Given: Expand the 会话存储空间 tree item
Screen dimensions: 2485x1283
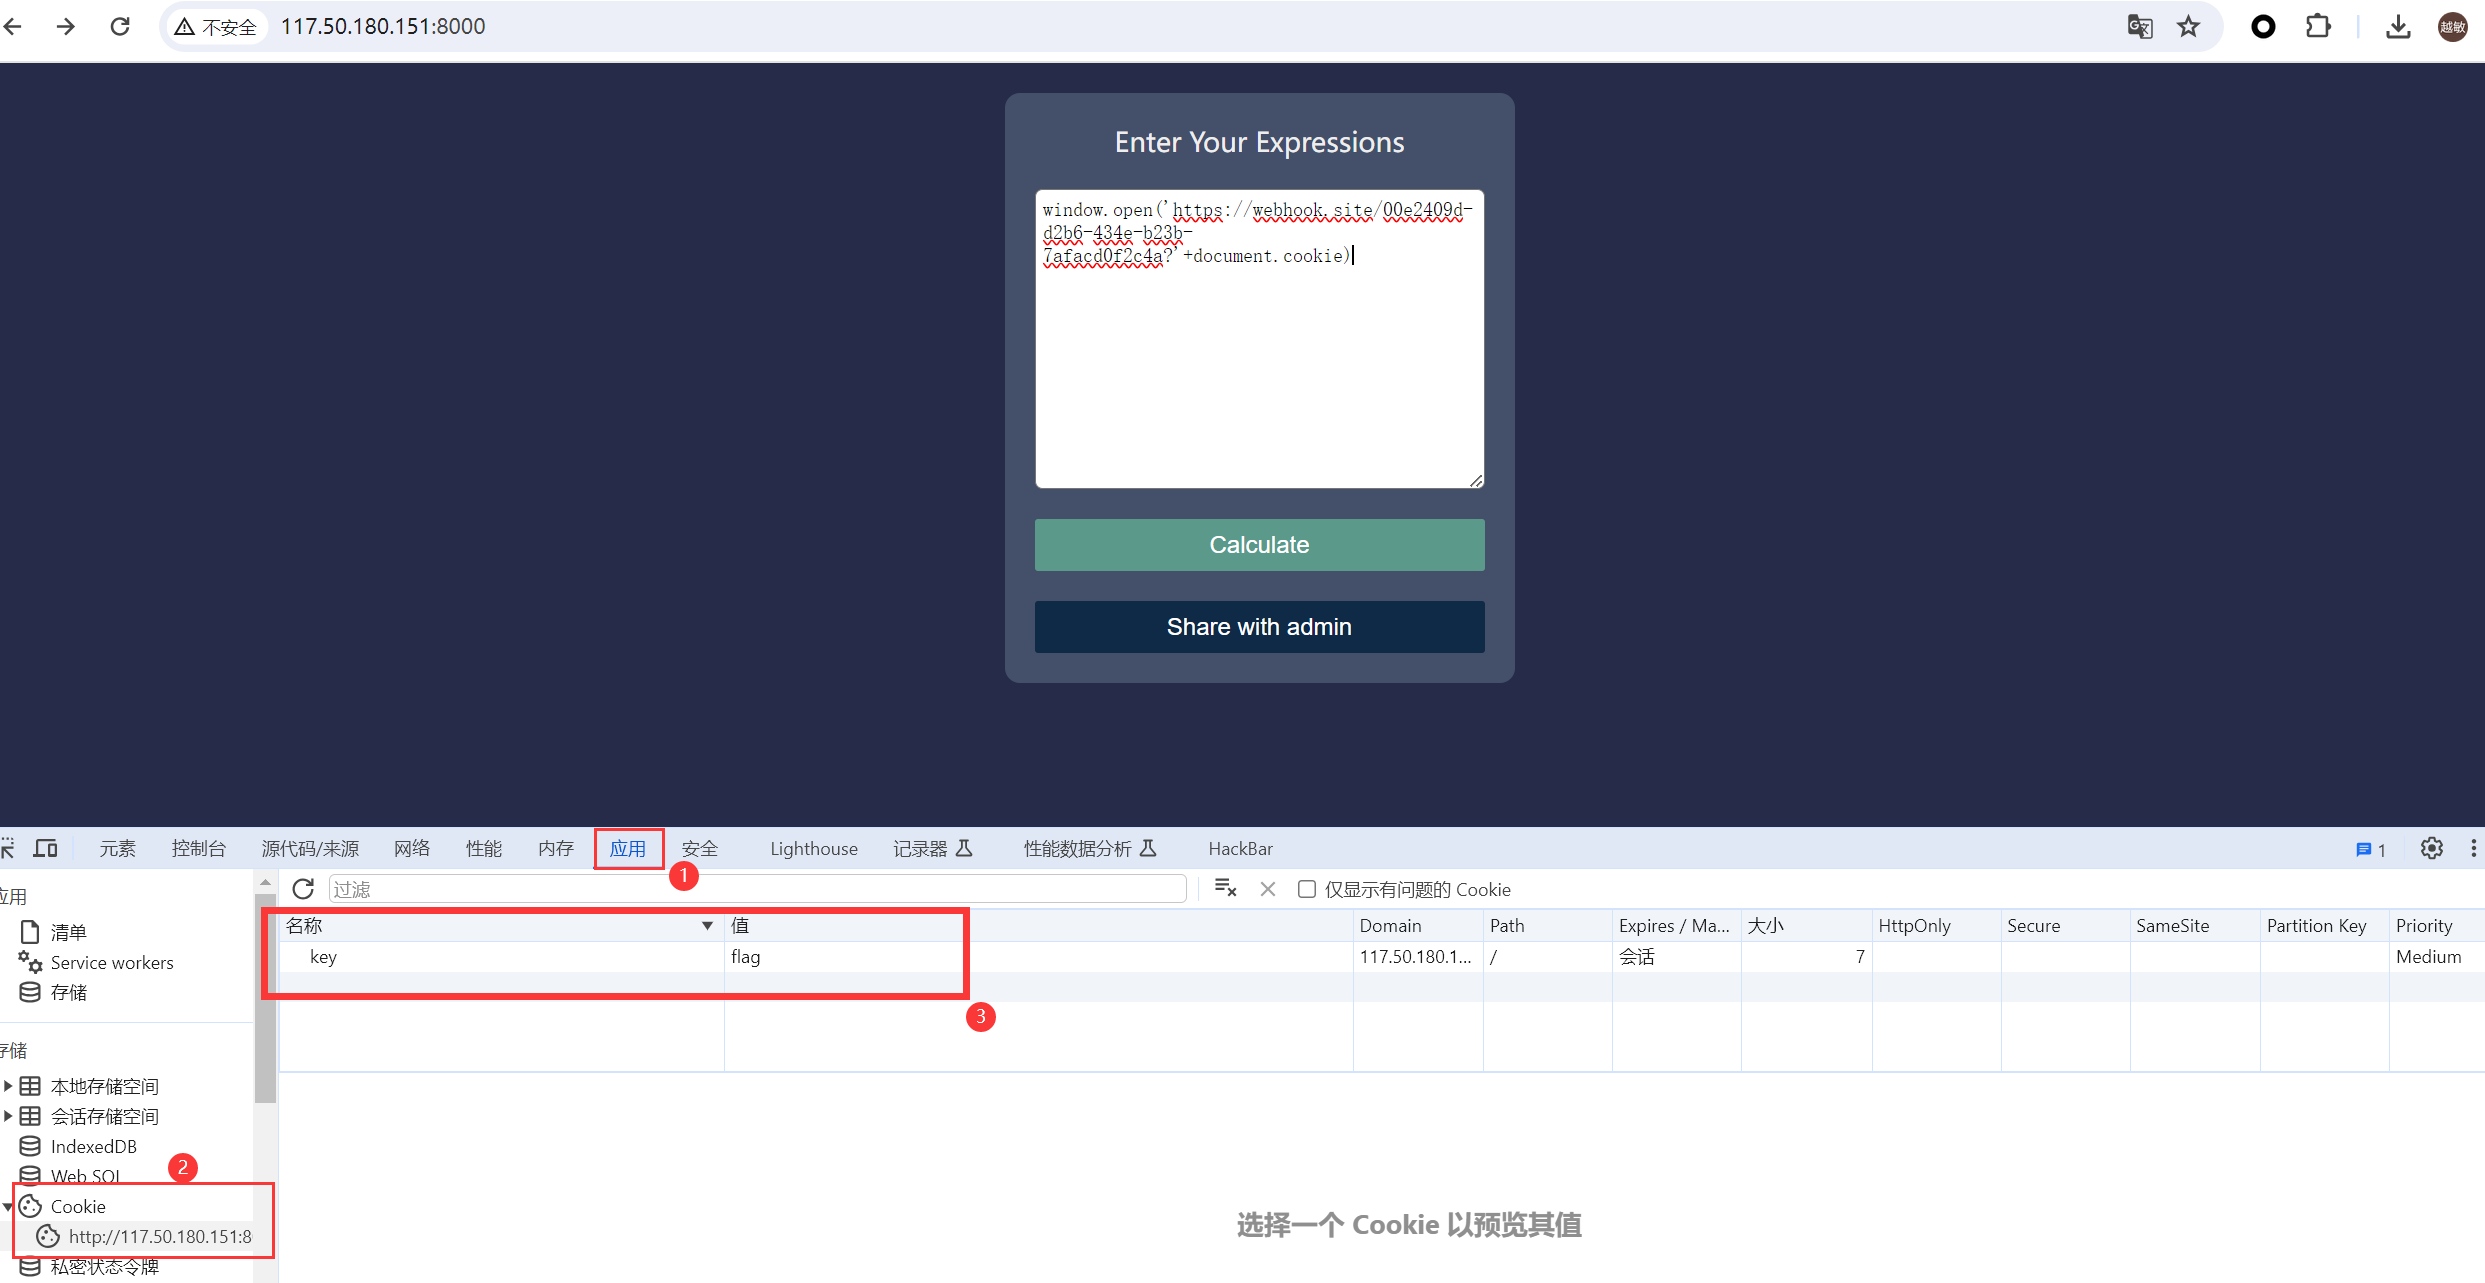Looking at the screenshot, I should click(8, 1116).
